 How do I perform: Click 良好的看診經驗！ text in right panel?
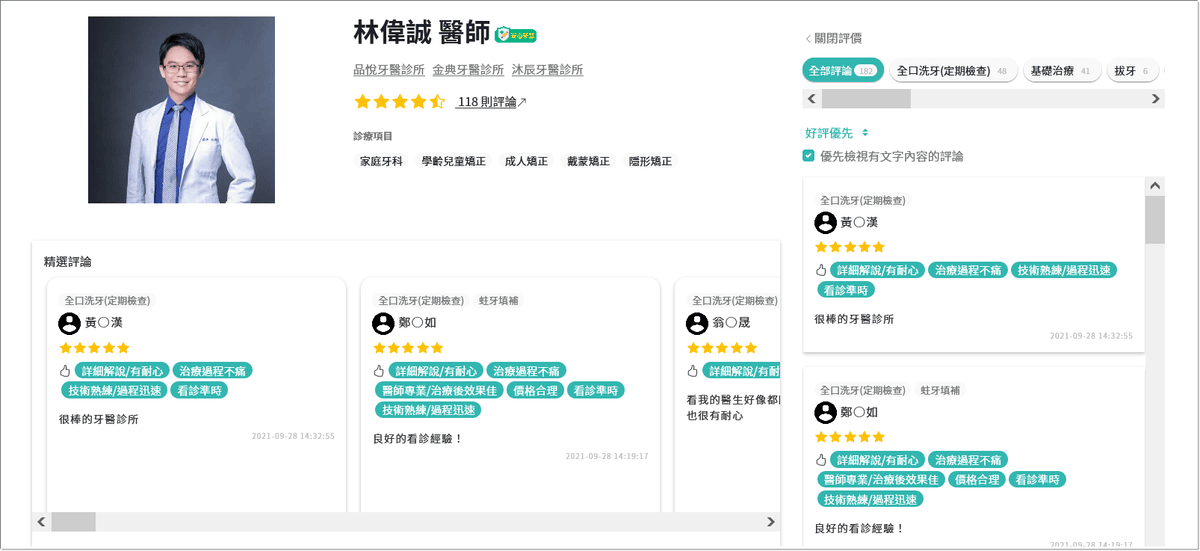(x=860, y=528)
